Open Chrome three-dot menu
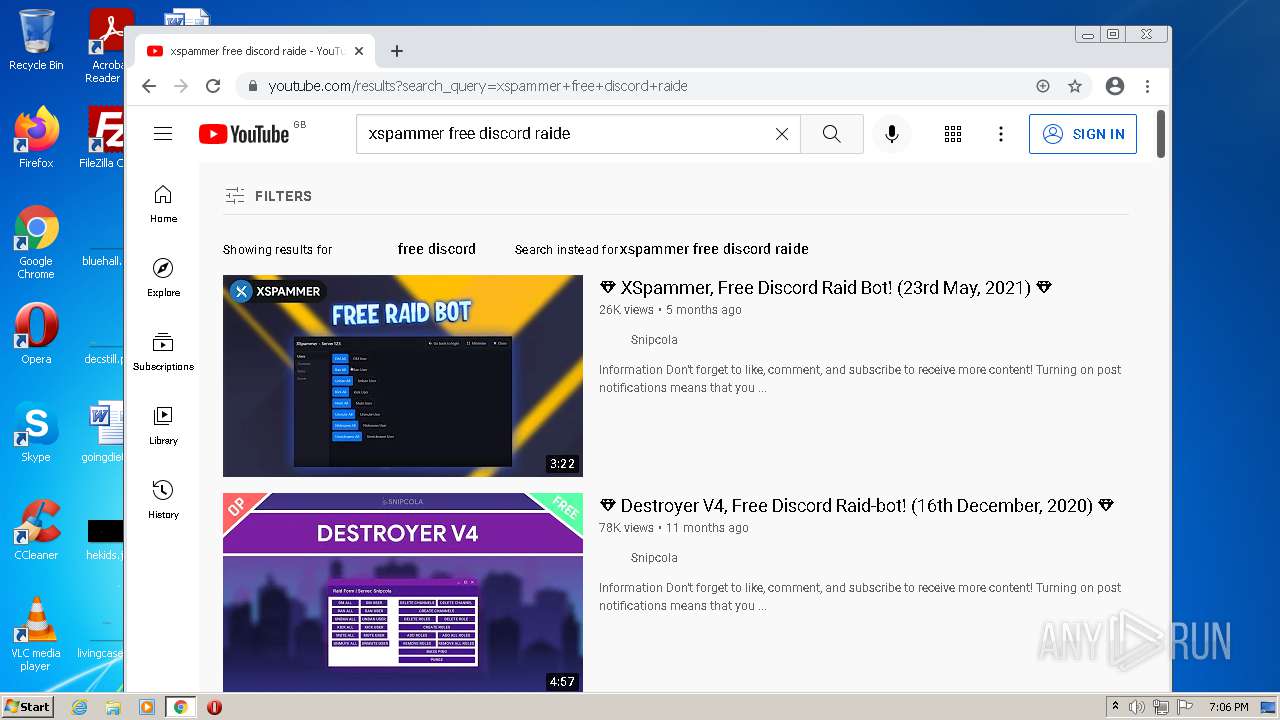The height and width of the screenshot is (720, 1280). 1147,86
